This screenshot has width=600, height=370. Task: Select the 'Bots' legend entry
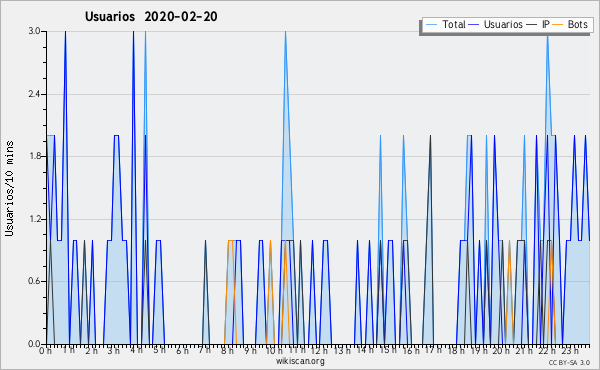point(577,24)
